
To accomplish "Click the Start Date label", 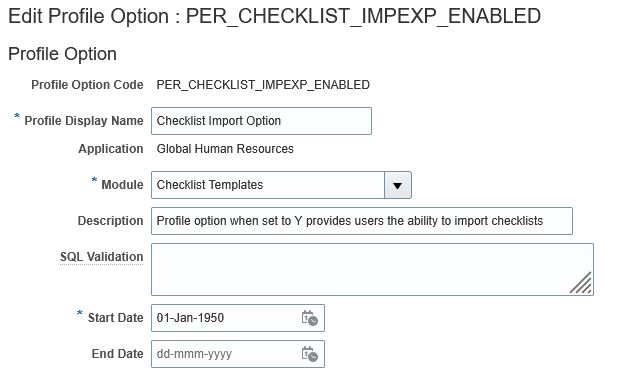I will [x=116, y=318].
